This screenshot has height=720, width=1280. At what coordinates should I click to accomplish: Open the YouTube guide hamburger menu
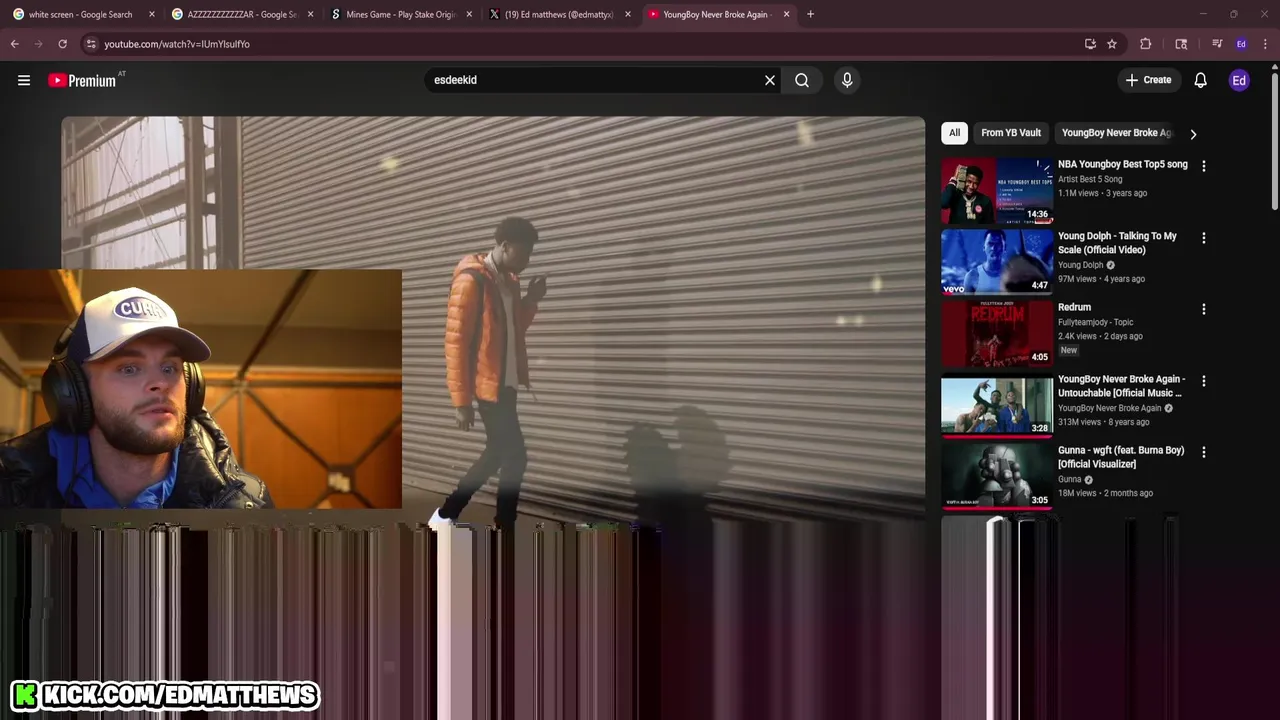[24, 80]
